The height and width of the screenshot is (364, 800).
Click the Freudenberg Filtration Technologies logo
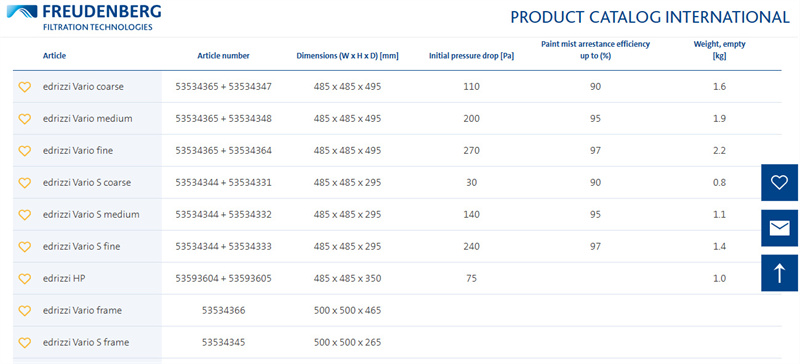point(84,17)
